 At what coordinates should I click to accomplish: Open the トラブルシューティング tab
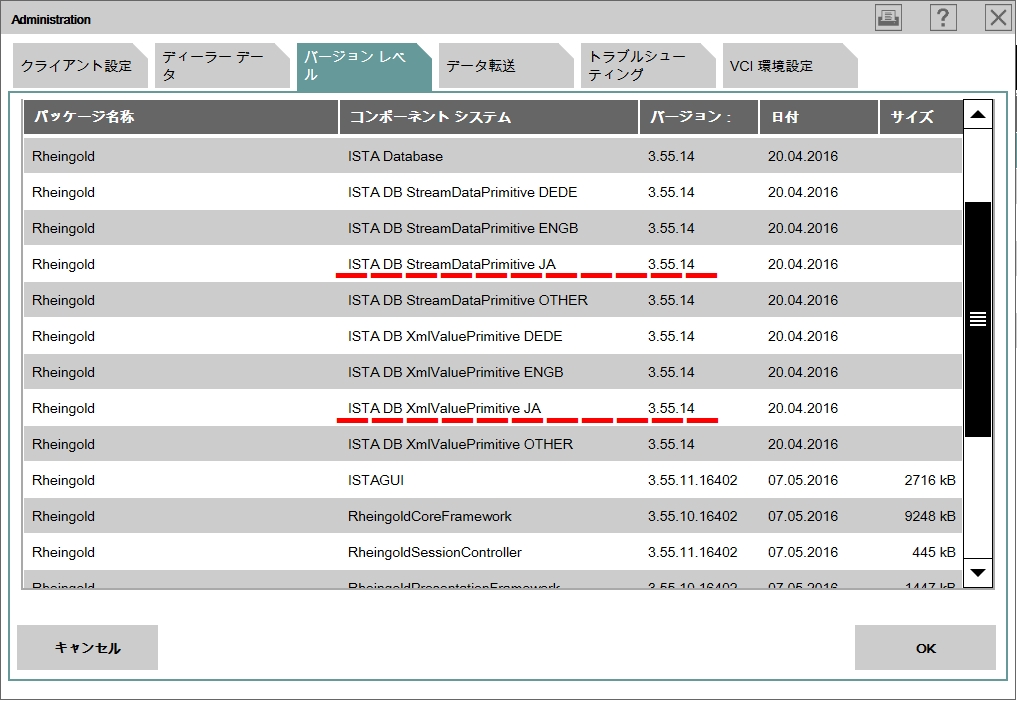coord(648,65)
